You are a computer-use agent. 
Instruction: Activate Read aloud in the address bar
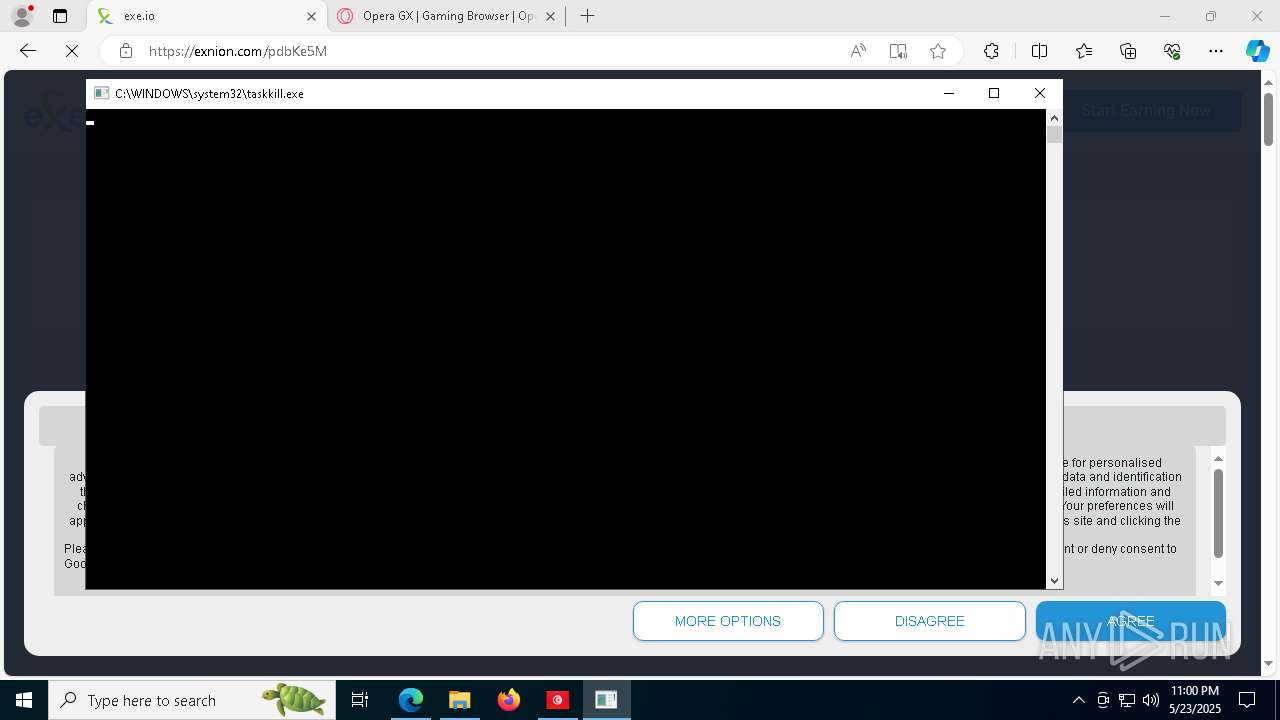[858, 51]
